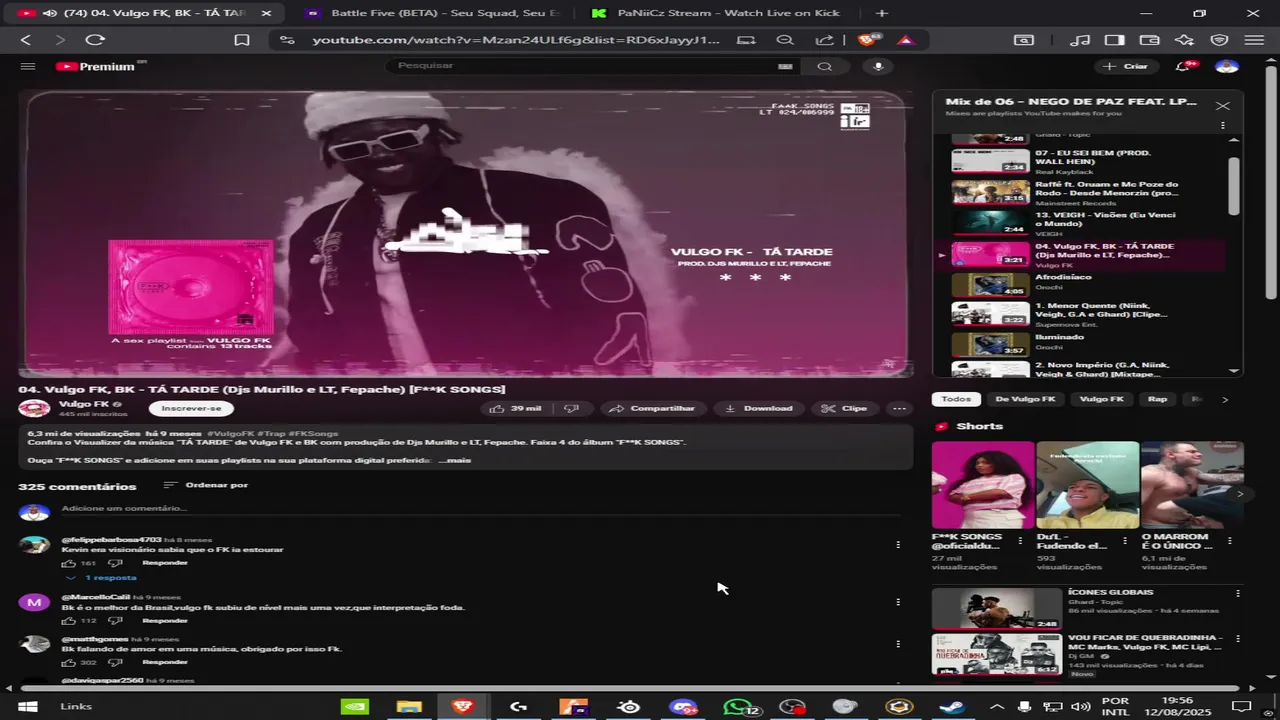Expand the description with ...mais

[x=455, y=460]
